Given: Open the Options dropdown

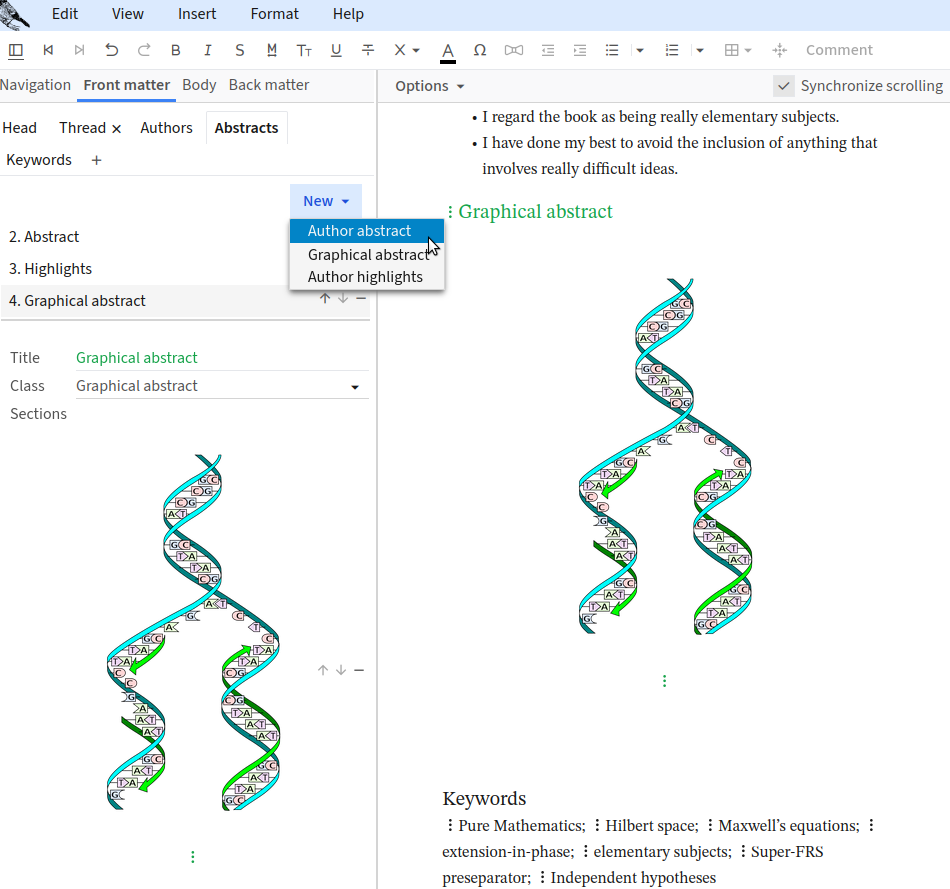Looking at the screenshot, I should point(429,86).
